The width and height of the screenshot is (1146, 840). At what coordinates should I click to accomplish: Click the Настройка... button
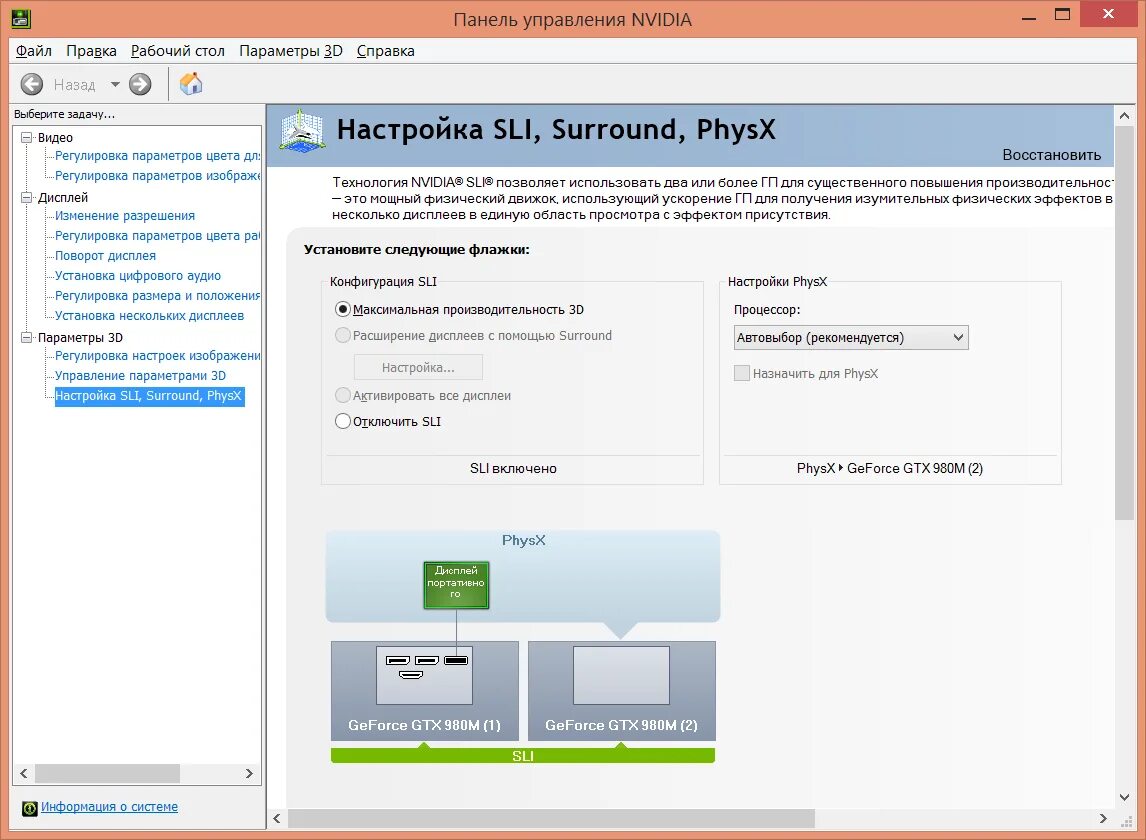point(418,367)
